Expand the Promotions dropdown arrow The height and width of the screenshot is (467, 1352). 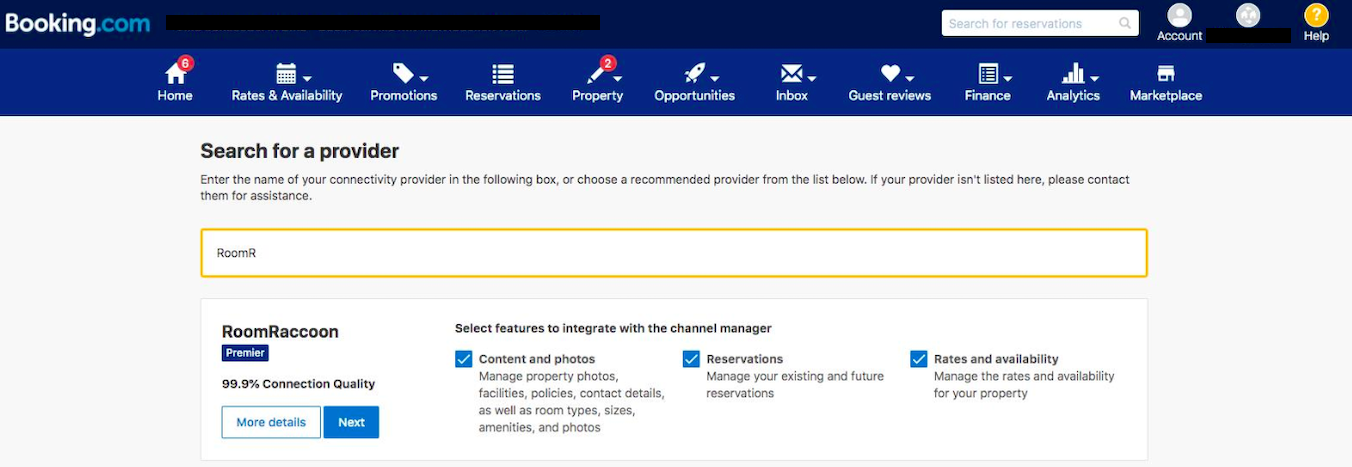424,78
